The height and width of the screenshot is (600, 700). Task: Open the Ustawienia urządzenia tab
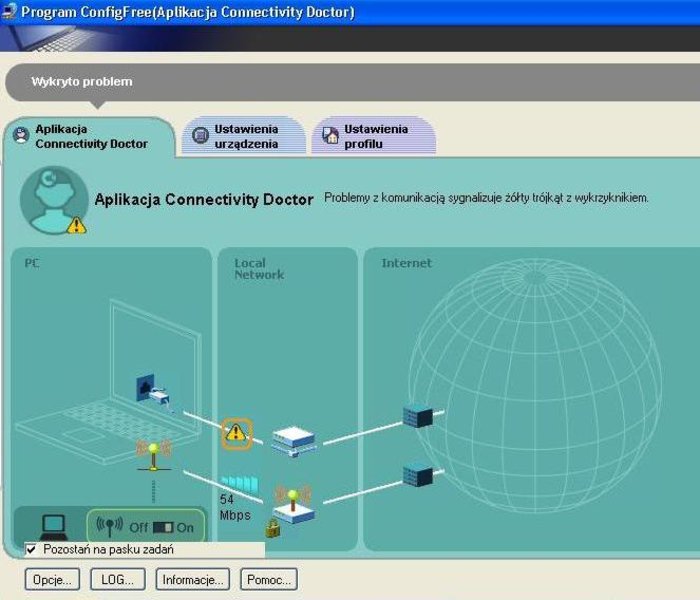pos(244,136)
